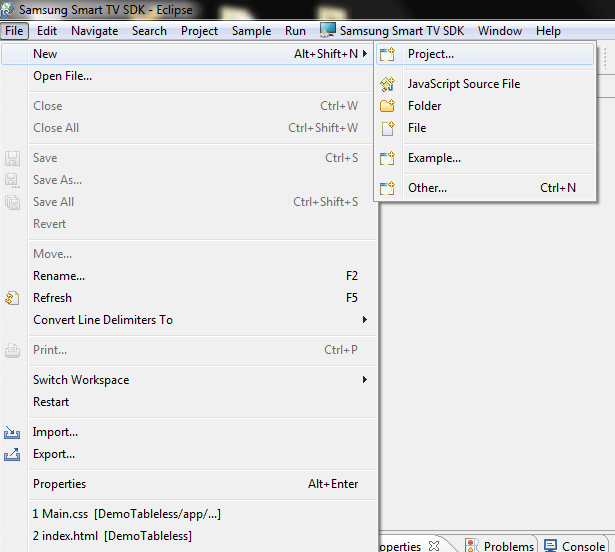Open the Window menu
615x552 pixels.
pos(500,31)
